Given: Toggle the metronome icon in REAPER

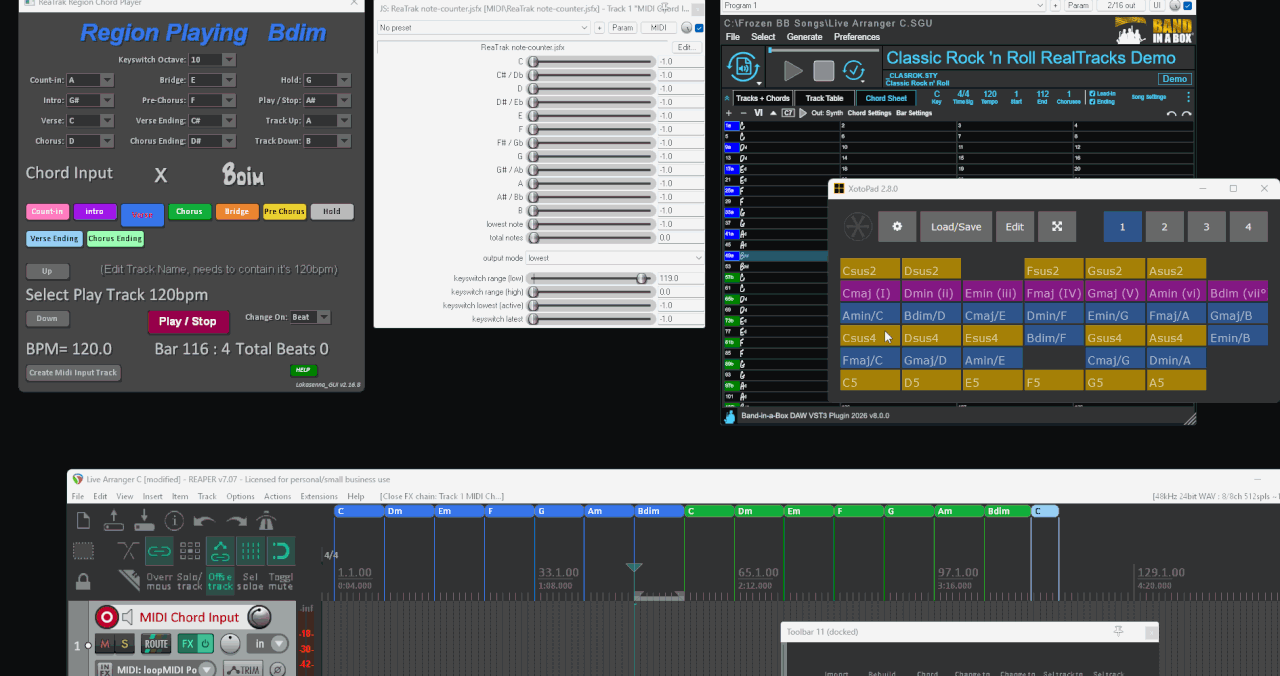Looking at the screenshot, I should [x=266, y=520].
